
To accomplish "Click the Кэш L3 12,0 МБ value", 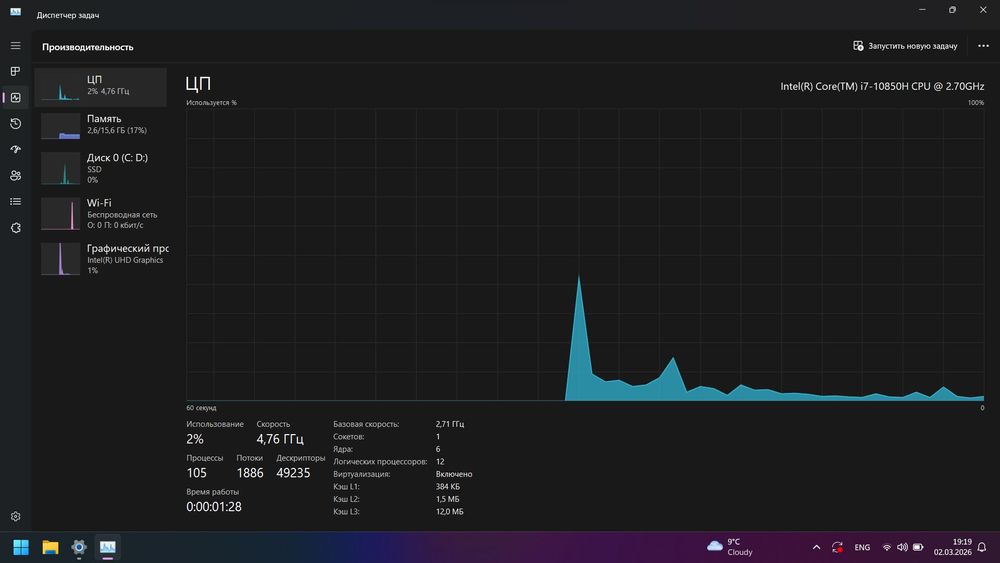I will pos(450,512).
